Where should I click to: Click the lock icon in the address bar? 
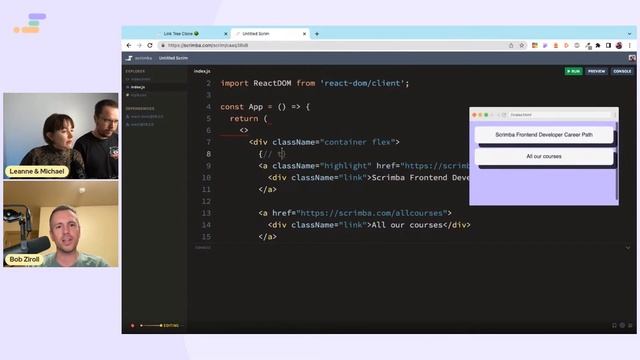pos(163,45)
